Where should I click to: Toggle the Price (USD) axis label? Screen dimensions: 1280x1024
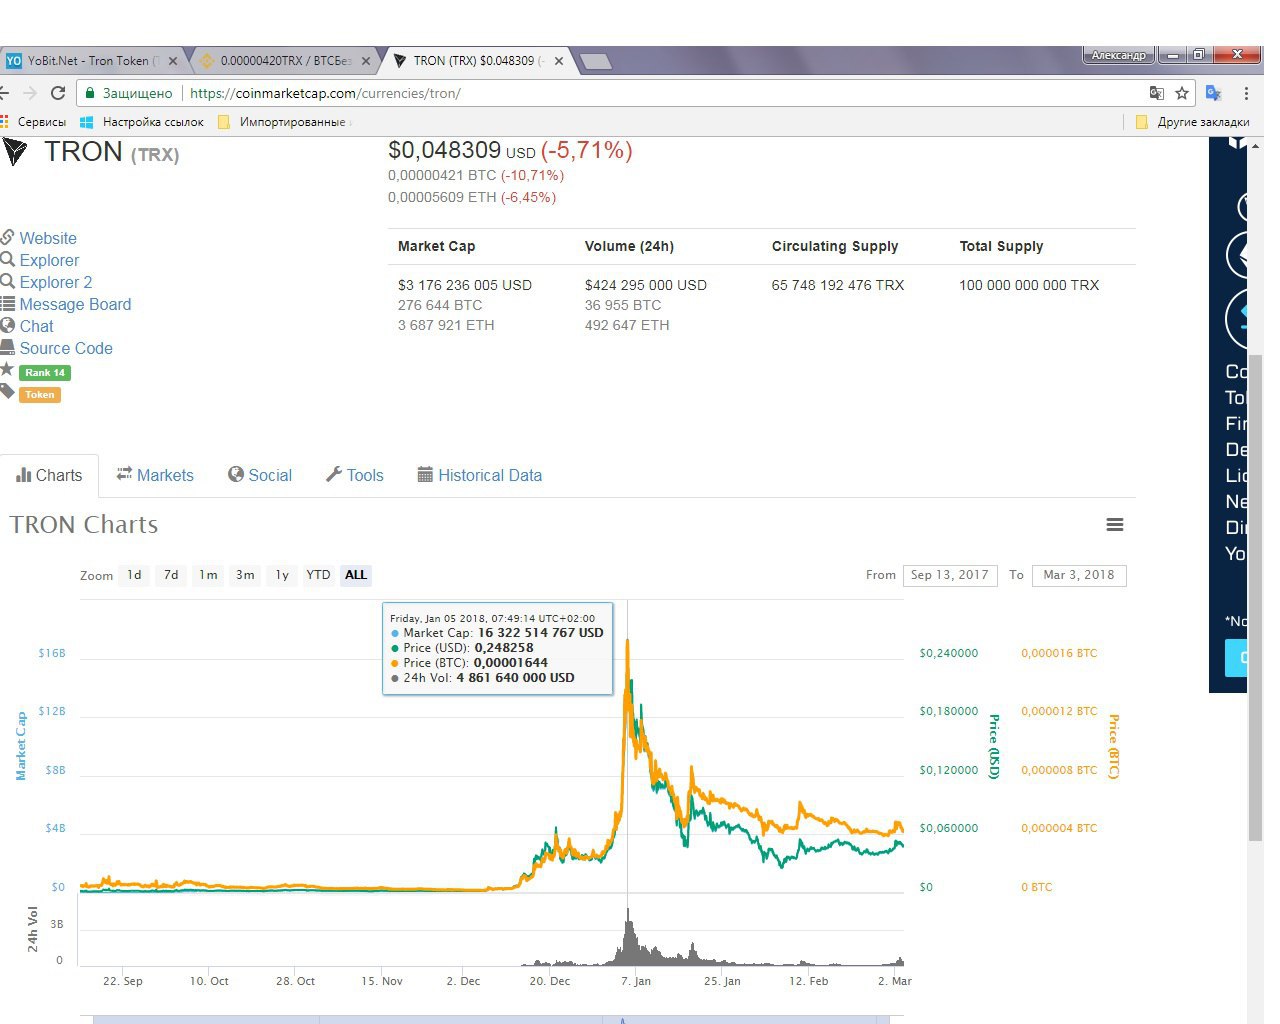tap(994, 747)
